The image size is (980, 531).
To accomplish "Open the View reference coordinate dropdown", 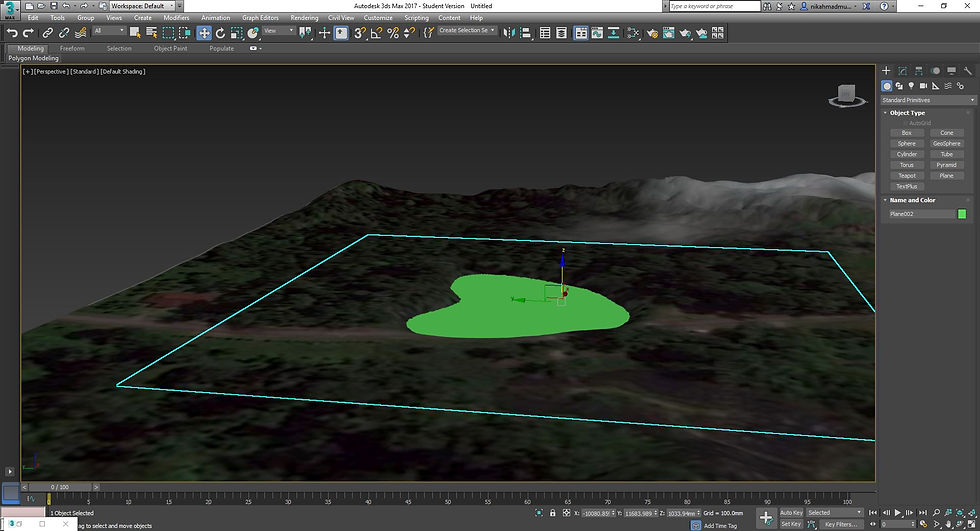I will click(x=278, y=31).
